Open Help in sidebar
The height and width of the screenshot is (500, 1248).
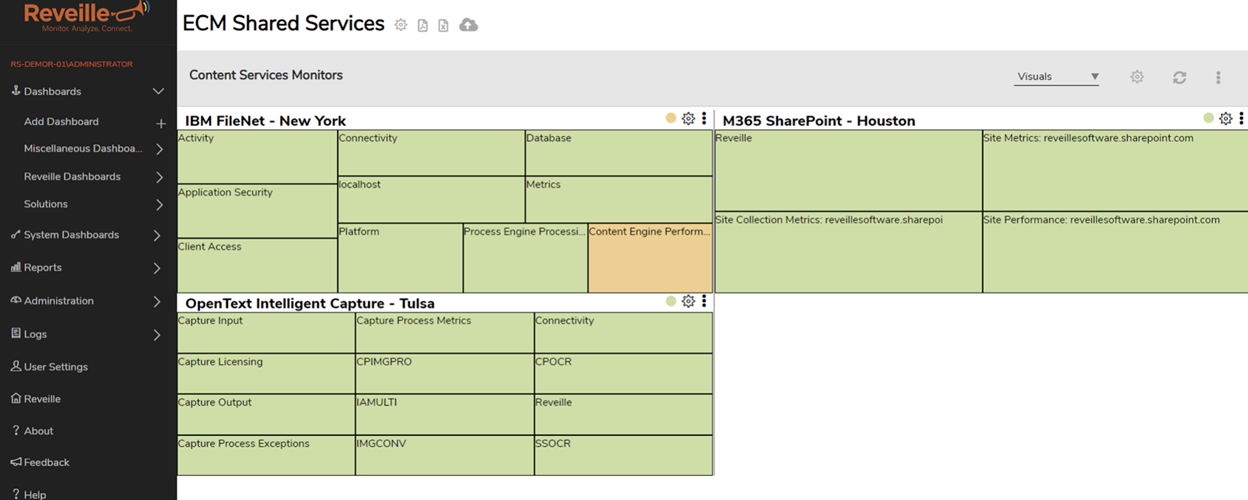point(29,494)
